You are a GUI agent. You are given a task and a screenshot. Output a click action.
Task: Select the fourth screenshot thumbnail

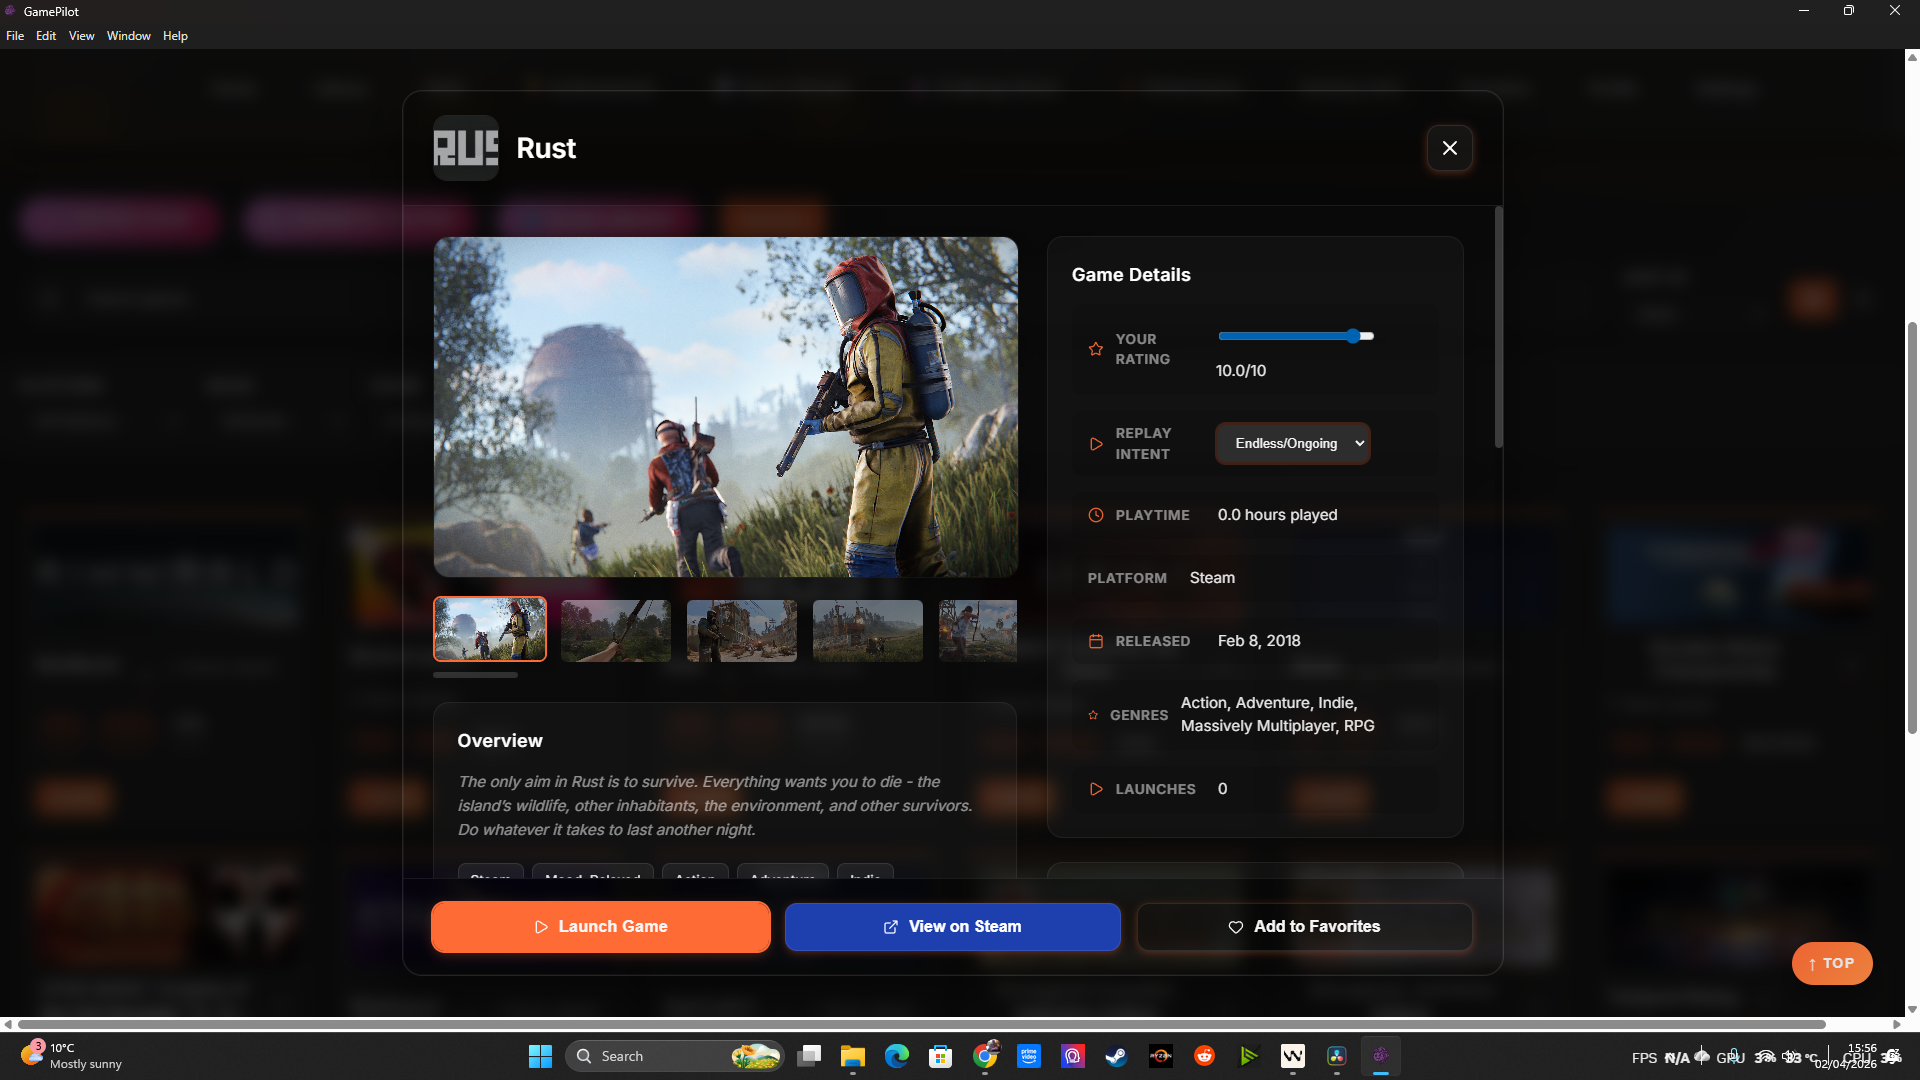click(867, 630)
